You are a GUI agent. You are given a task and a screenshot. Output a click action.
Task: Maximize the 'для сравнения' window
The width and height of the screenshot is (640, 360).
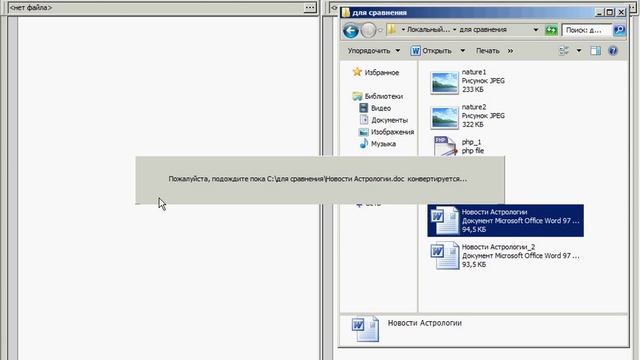click(x=609, y=12)
